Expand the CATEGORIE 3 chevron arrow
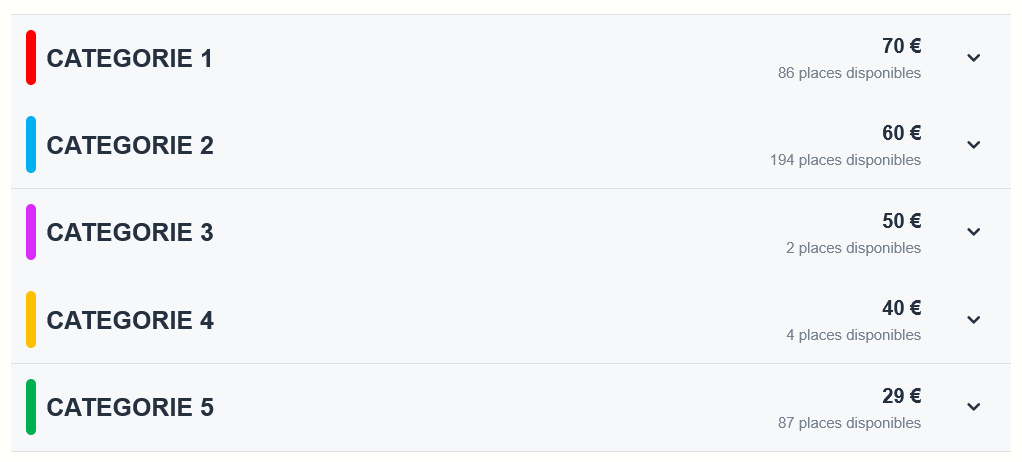This screenshot has width=1022, height=462. [x=974, y=232]
